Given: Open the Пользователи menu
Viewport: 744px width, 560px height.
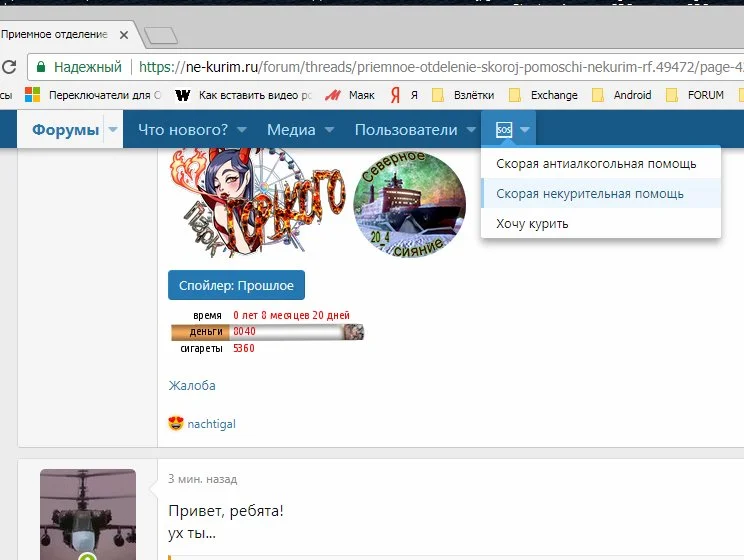Looking at the screenshot, I should click(x=406, y=130).
